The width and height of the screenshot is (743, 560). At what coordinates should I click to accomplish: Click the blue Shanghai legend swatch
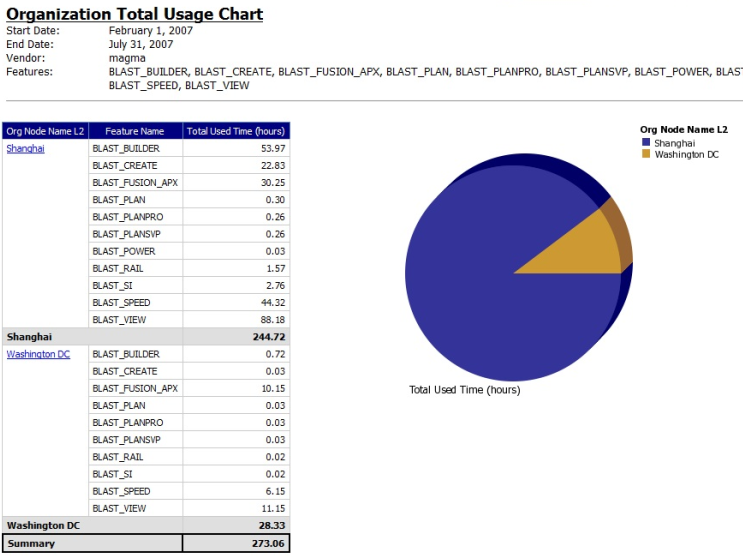(646, 144)
